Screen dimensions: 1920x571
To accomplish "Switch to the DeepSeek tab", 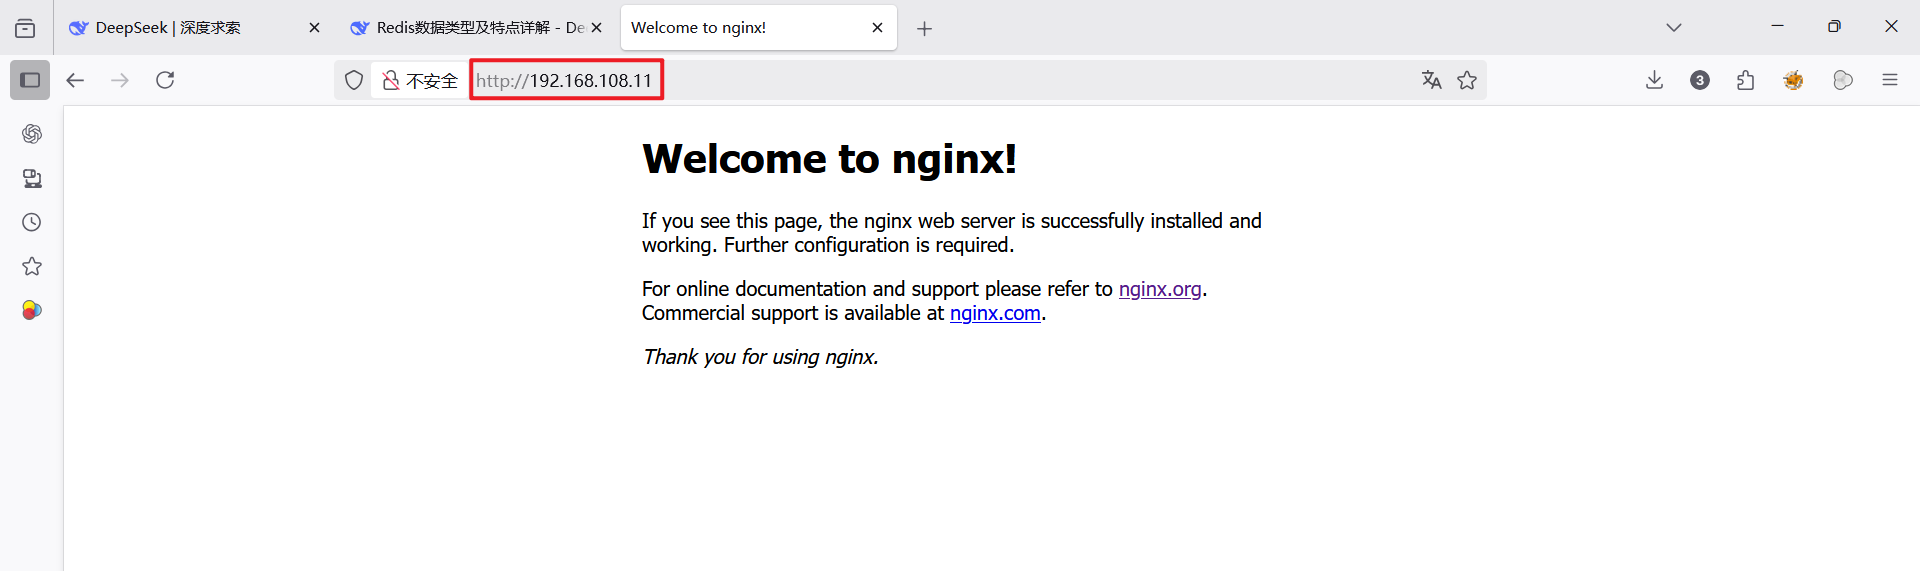I will (195, 28).
